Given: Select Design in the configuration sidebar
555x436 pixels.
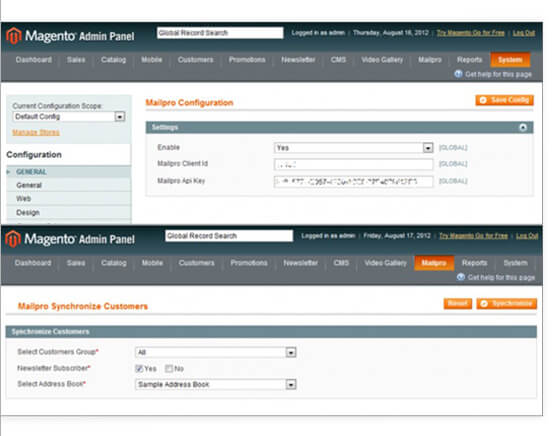Looking at the screenshot, I should 69,212.
